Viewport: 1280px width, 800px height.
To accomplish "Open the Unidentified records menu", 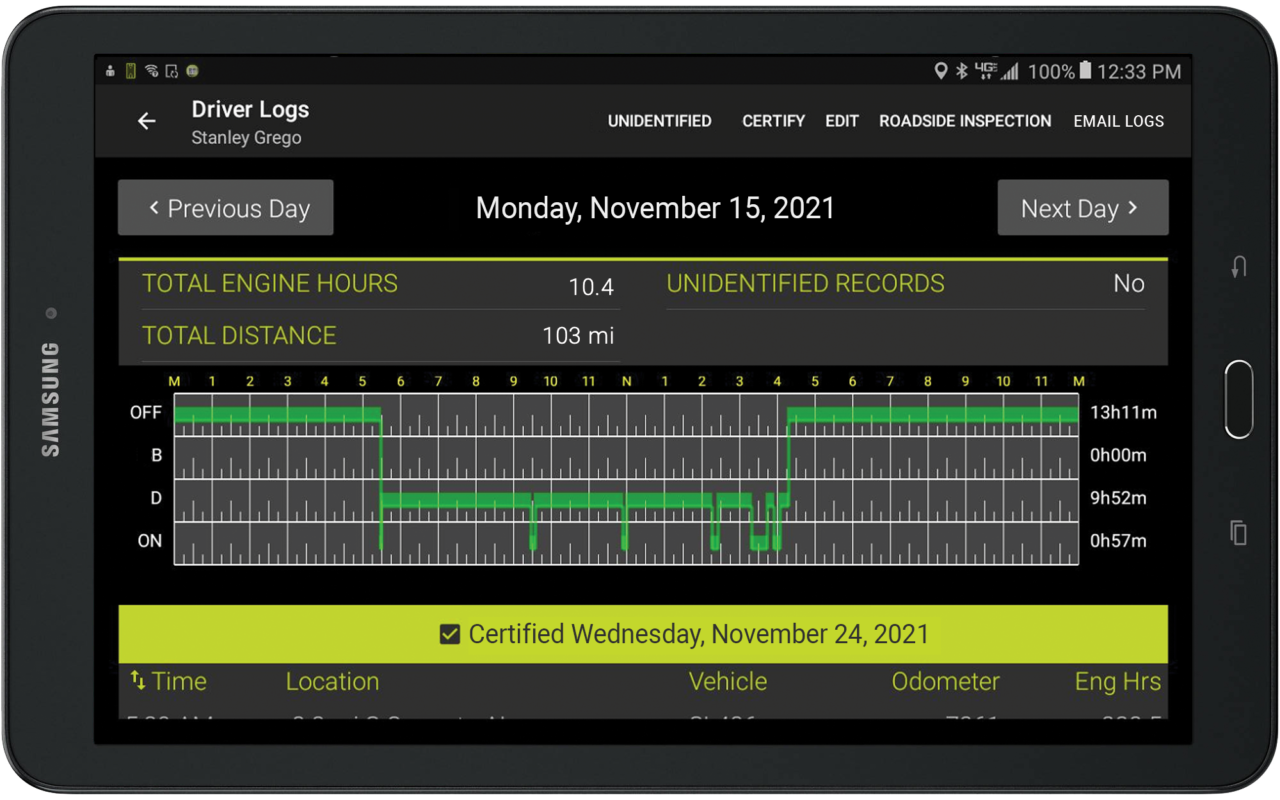I will [x=659, y=121].
